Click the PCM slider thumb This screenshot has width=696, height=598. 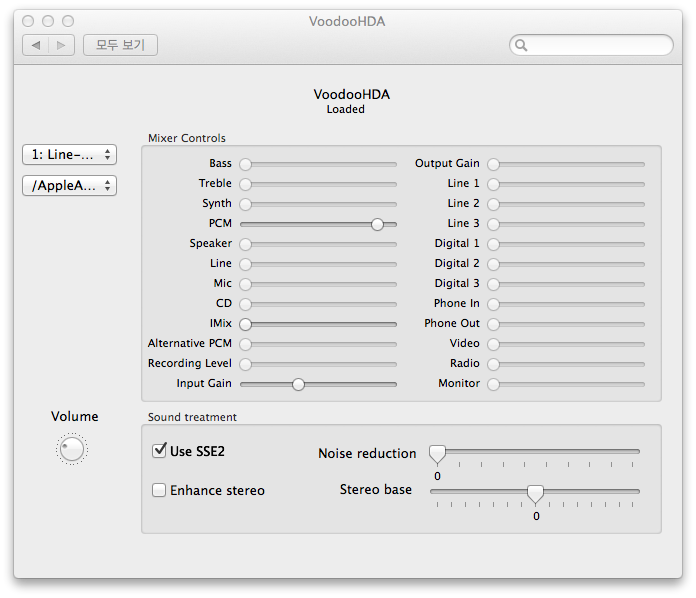[x=377, y=224]
